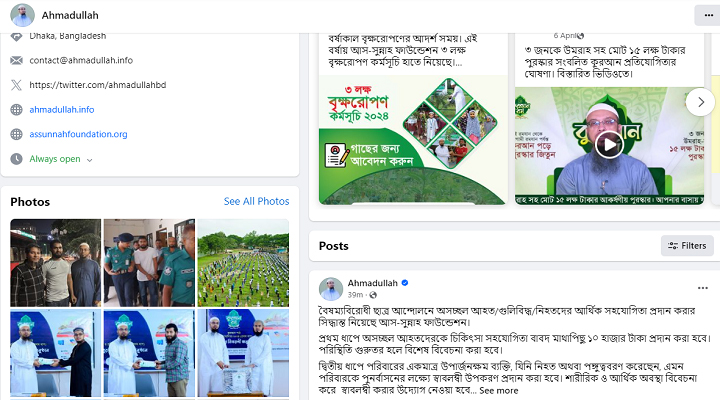This screenshot has width=720, height=400.
Task: Click the post's three-dot options icon
Action: 703,288
